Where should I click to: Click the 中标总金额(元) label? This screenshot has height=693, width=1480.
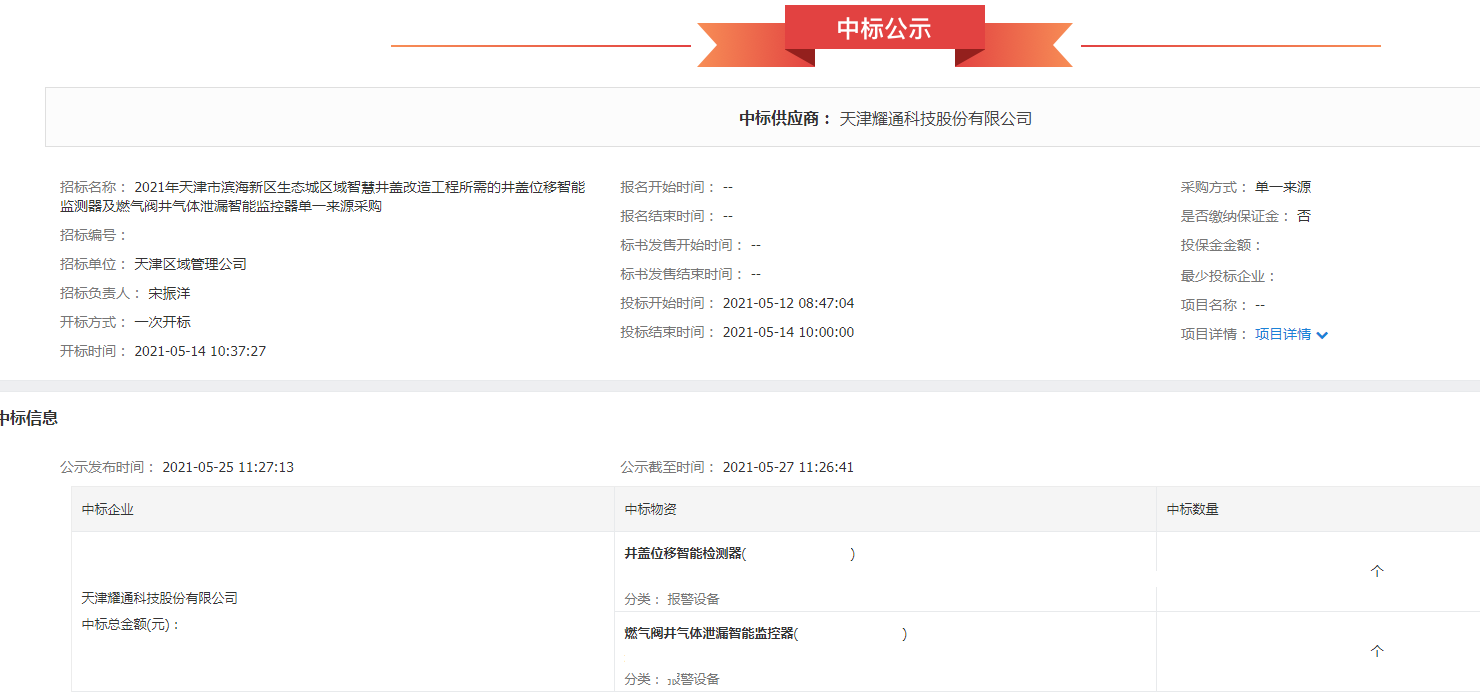click(130, 625)
